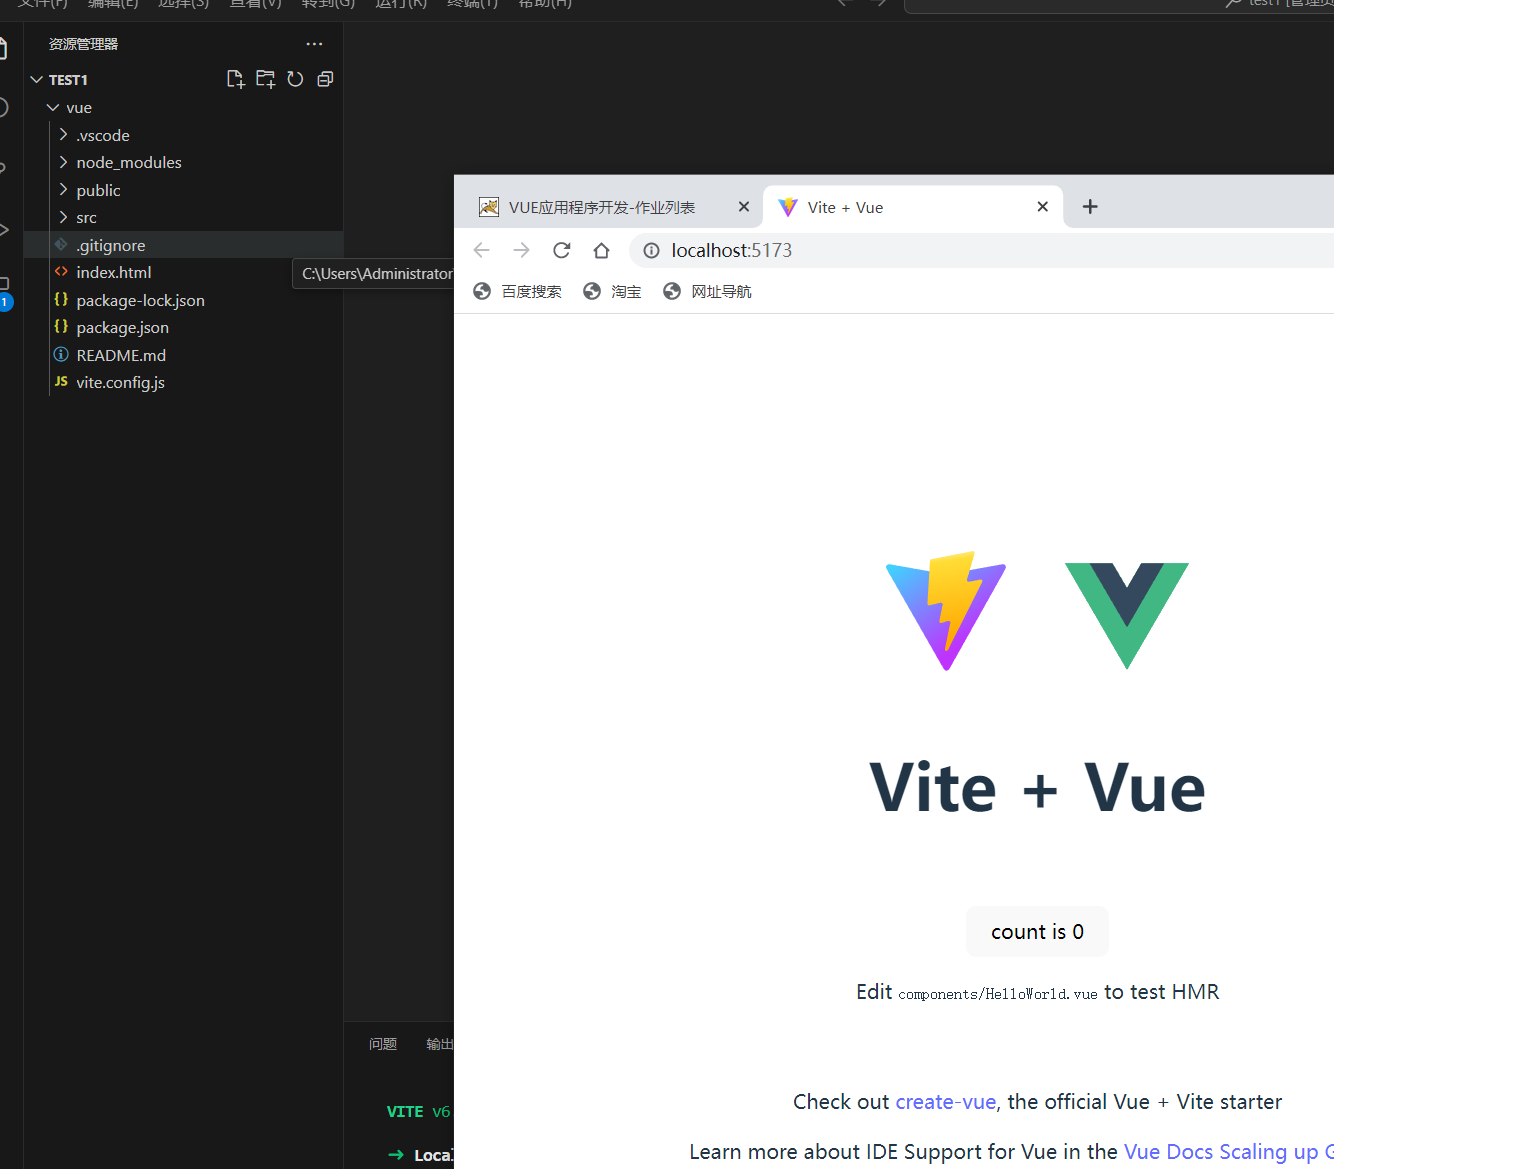Click the Vue logo on the page
This screenshot has height=1169, width=1536.
click(1127, 616)
